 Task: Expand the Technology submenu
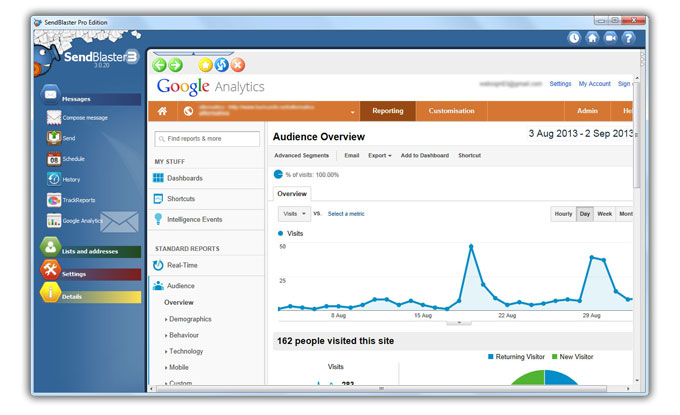184,351
